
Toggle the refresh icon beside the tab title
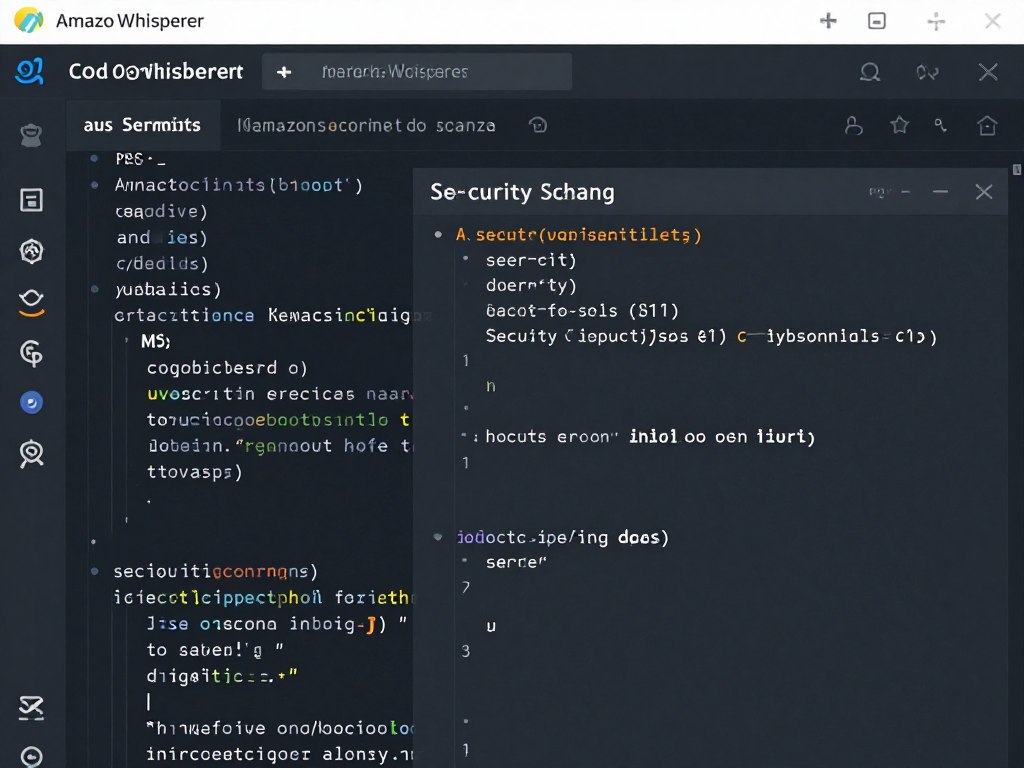click(538, 125)
